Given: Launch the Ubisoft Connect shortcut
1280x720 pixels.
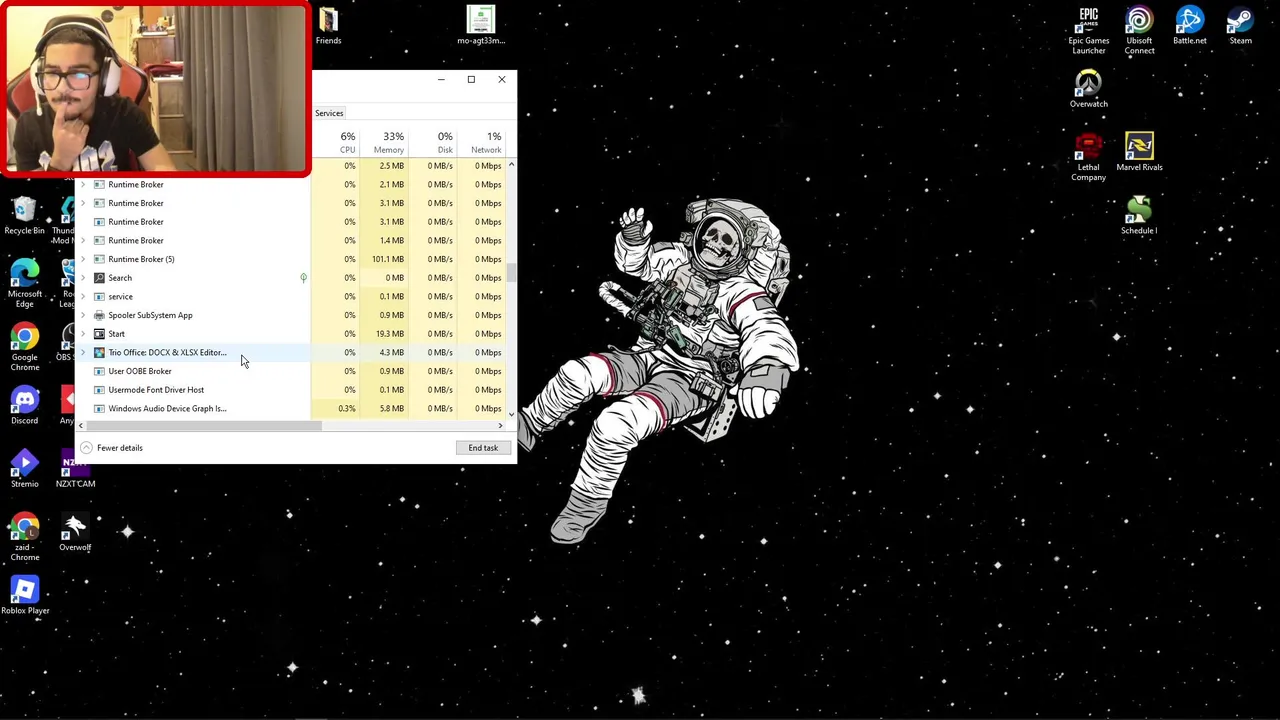Looking at the screenshot, I should click(1139, 30).
